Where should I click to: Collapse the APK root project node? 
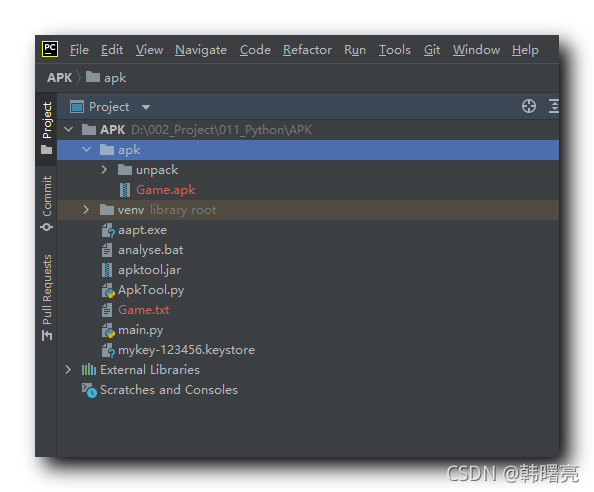[69, 130]
